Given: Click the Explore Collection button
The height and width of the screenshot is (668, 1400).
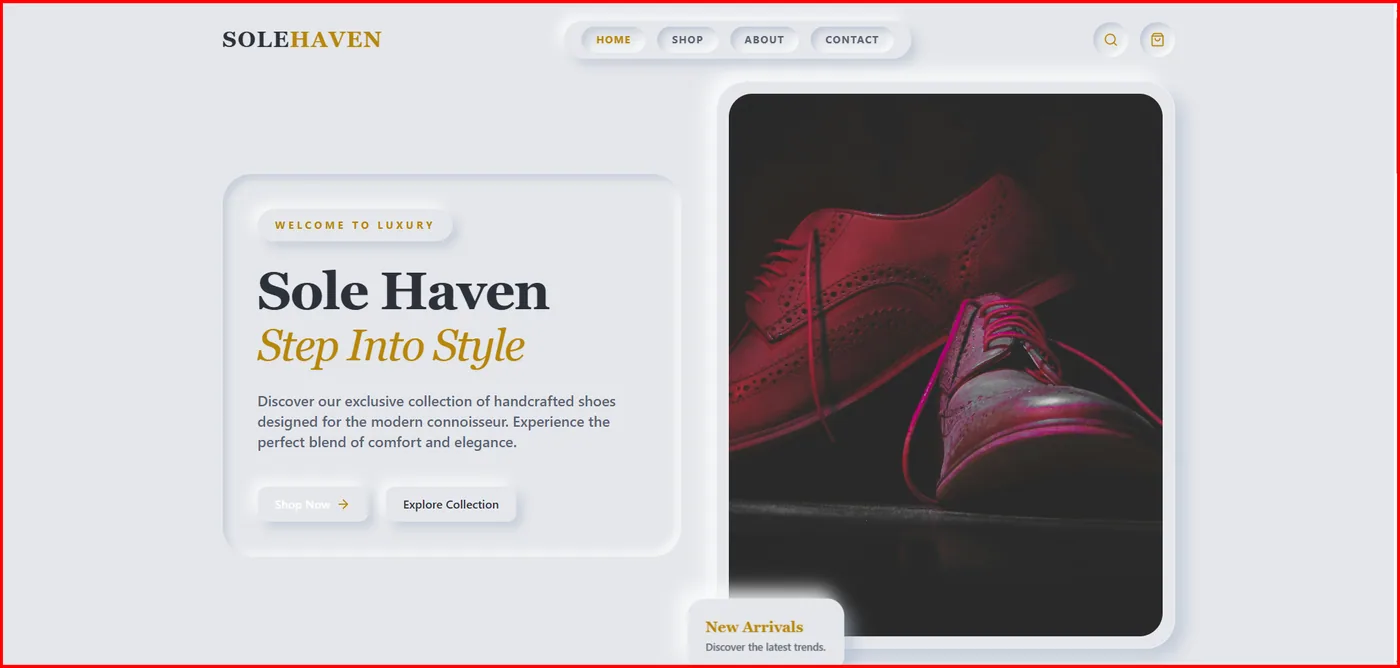Looking at the screenshot, I should point(451,504).
